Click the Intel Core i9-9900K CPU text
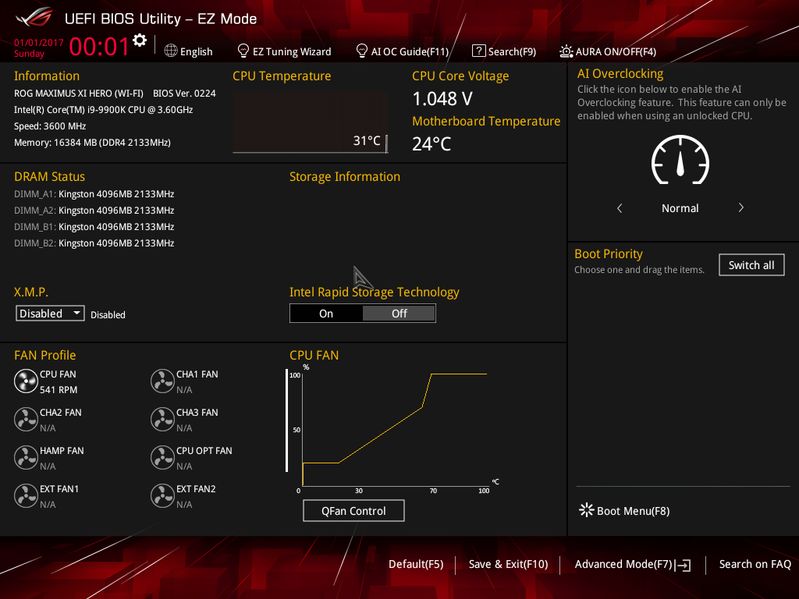The height and width of the screenshot is (599, 799). coord(103,110)
